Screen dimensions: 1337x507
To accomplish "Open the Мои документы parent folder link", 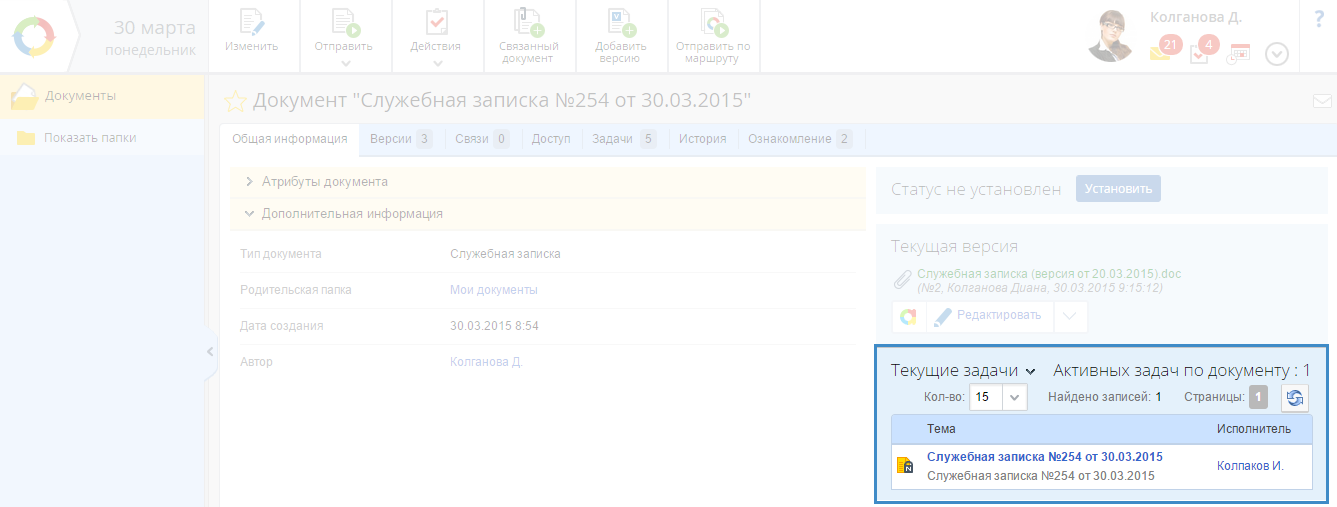I will 493,290.
